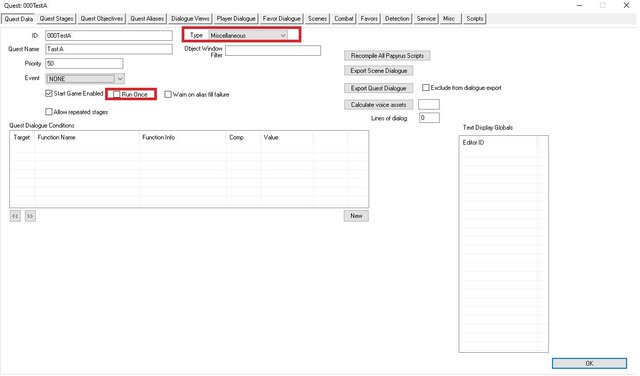This screenshot has width=640, height=376.
Task: Click the Export Scene Dialogue button
Action: pyautogui.click(x=378, y=71)
